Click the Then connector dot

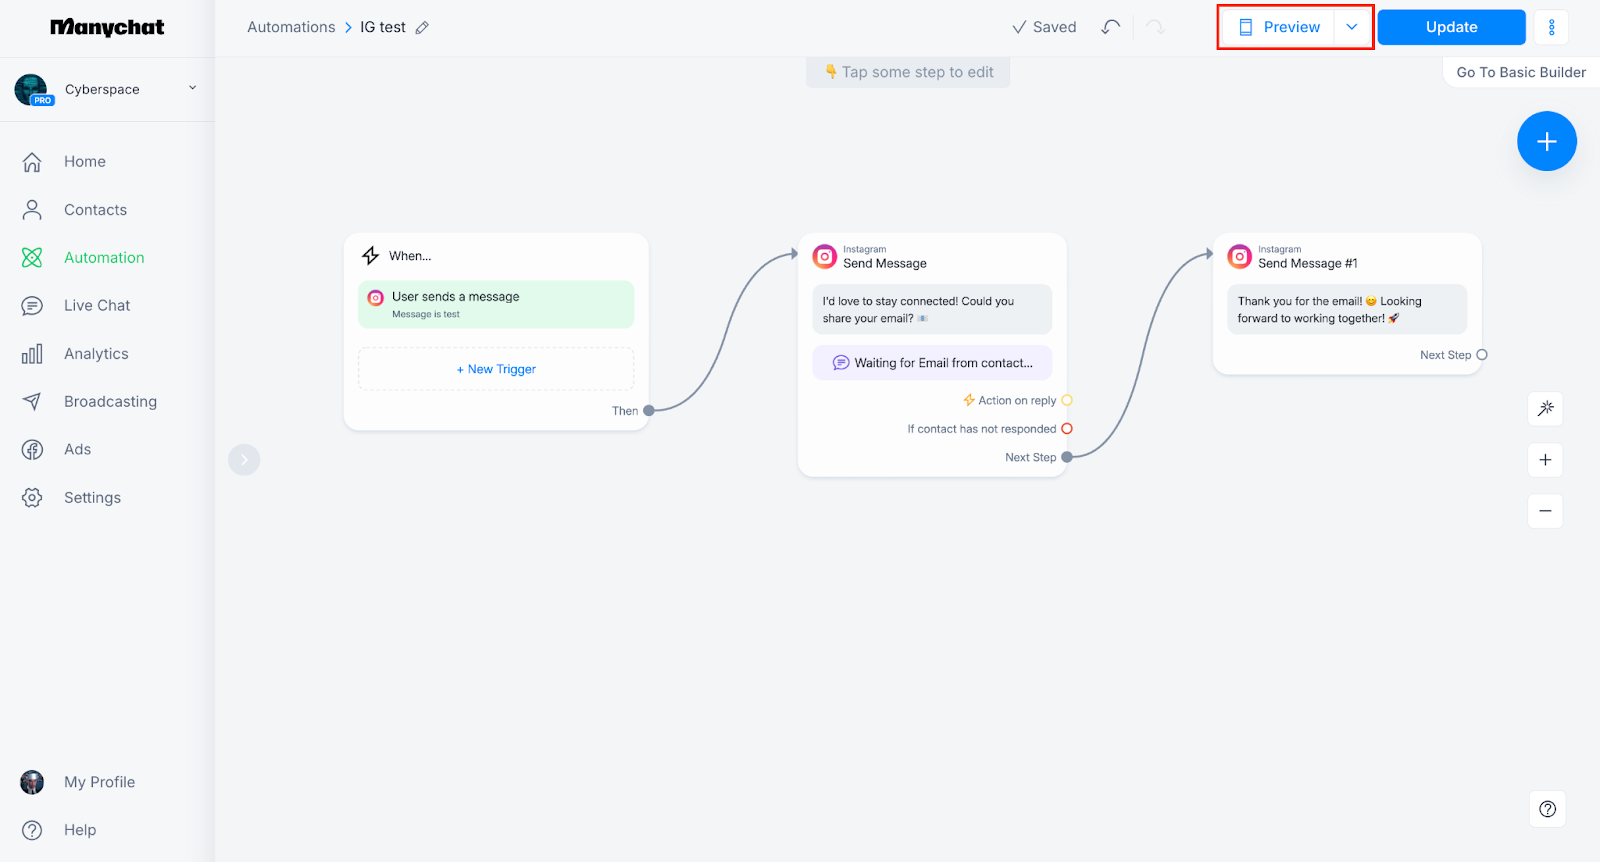point(649,410)
